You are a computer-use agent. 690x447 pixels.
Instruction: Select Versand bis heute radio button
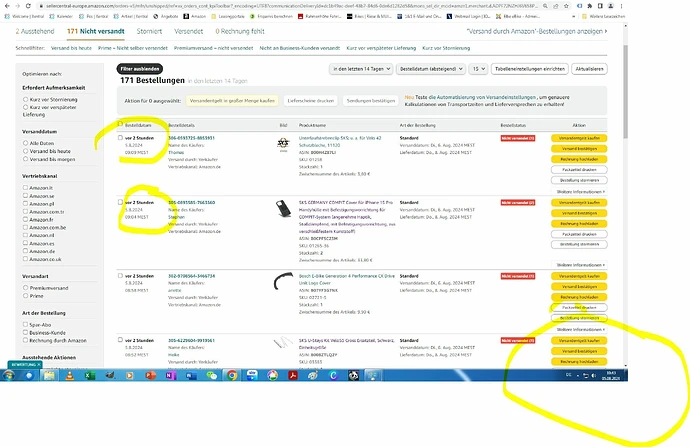click(26, 151)
